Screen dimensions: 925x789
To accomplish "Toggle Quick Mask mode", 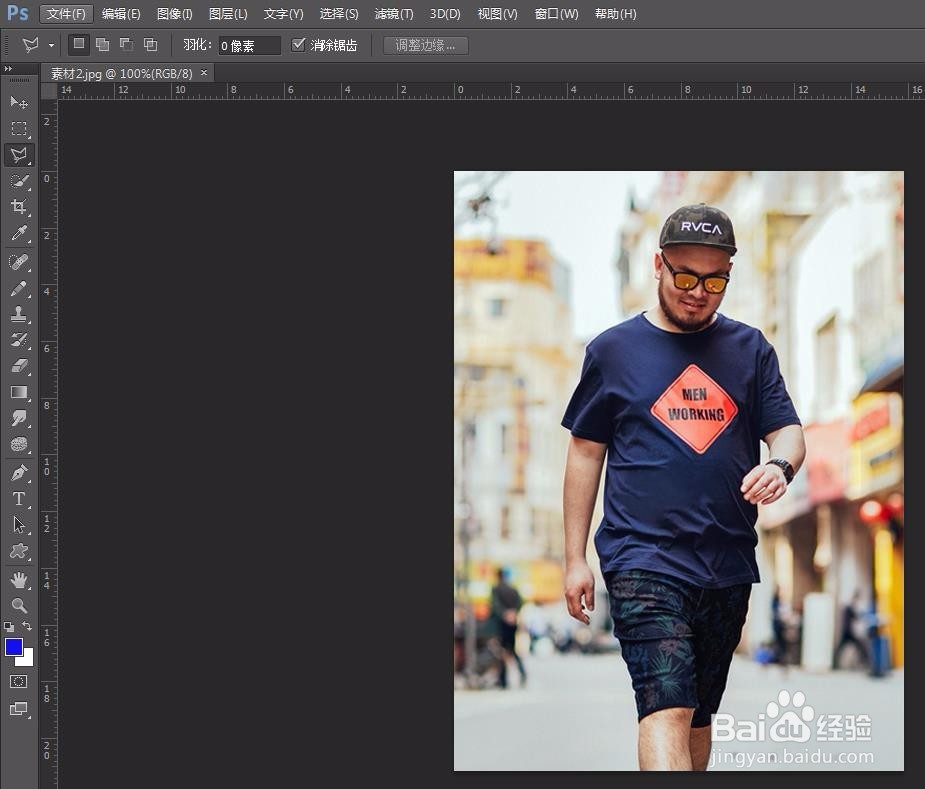I will 18,682.
